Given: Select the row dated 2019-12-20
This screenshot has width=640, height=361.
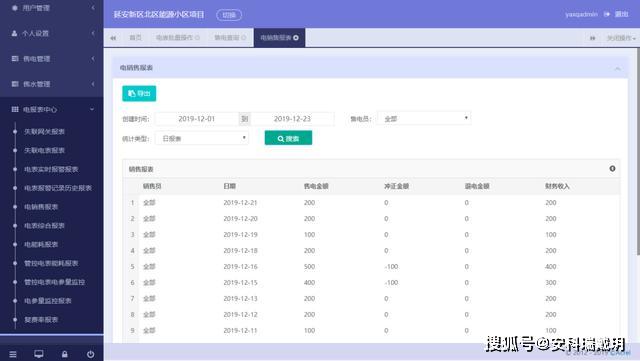Looking at the screenshot, I should (x=371, y=219).
